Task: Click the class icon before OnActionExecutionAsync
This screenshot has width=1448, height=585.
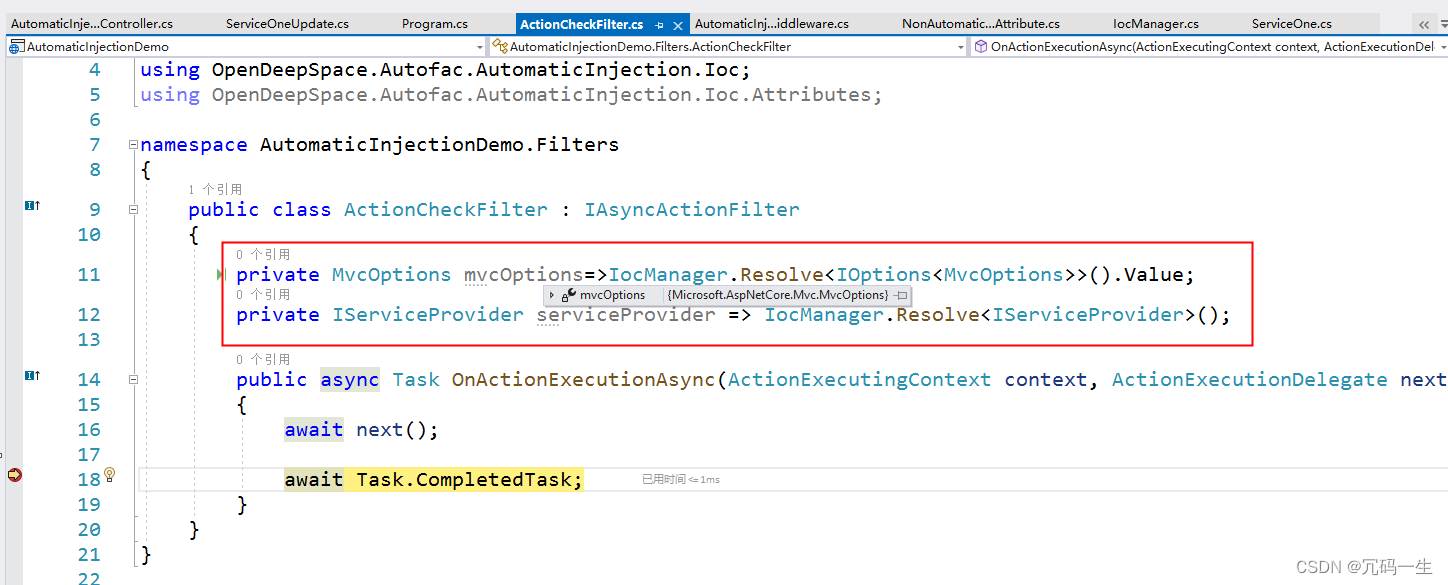Action: tap(980, 46)
